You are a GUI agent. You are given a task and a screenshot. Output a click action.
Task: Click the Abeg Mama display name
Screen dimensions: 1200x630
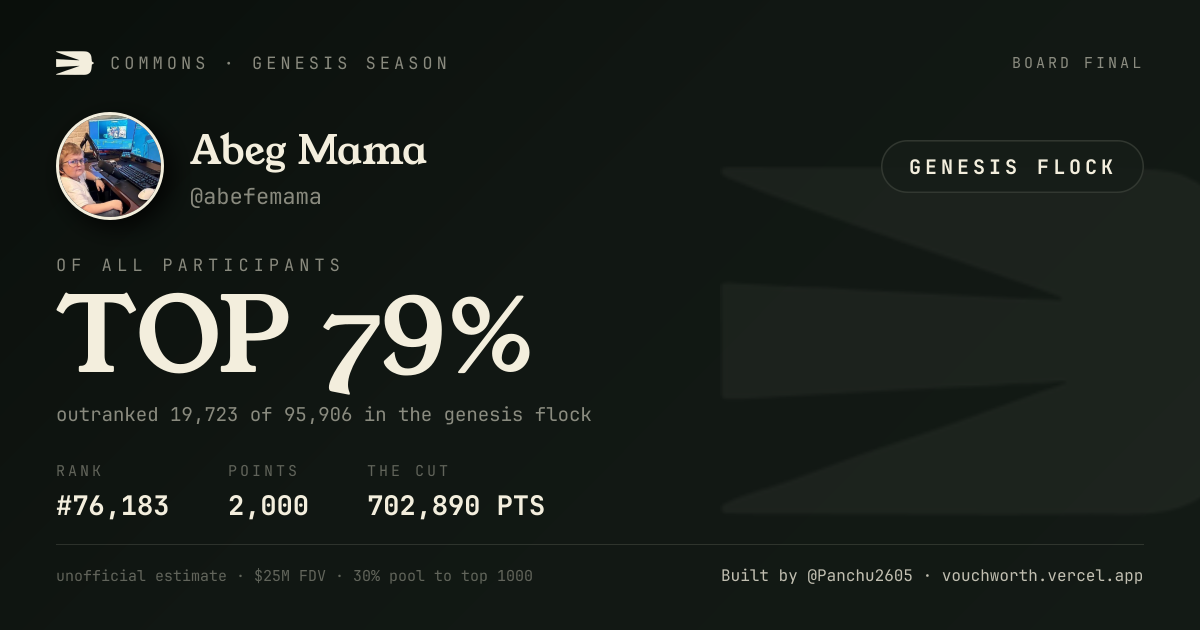coord(308,150)
